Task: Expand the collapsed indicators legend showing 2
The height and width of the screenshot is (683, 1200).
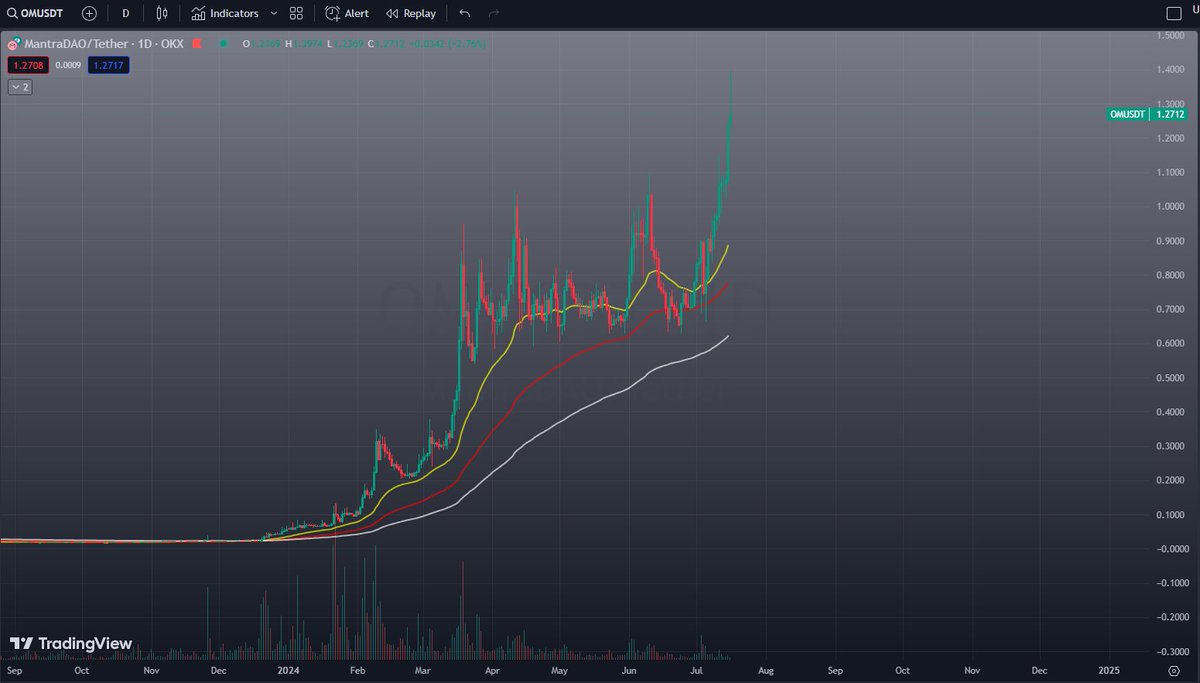Action: 20,87
